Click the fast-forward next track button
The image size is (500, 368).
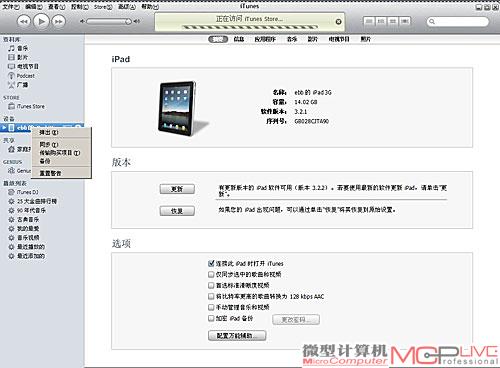coord(59,21)
